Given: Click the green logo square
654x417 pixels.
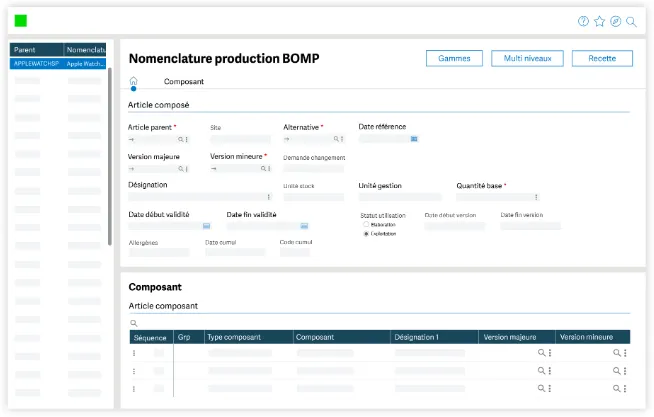Looking at the screenshot, I should 21,20.
